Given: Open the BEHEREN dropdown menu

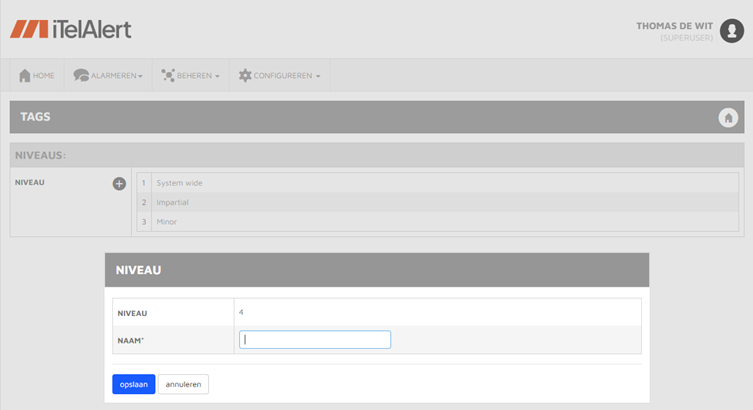Looking at the screenshot, I should (191, 75).
